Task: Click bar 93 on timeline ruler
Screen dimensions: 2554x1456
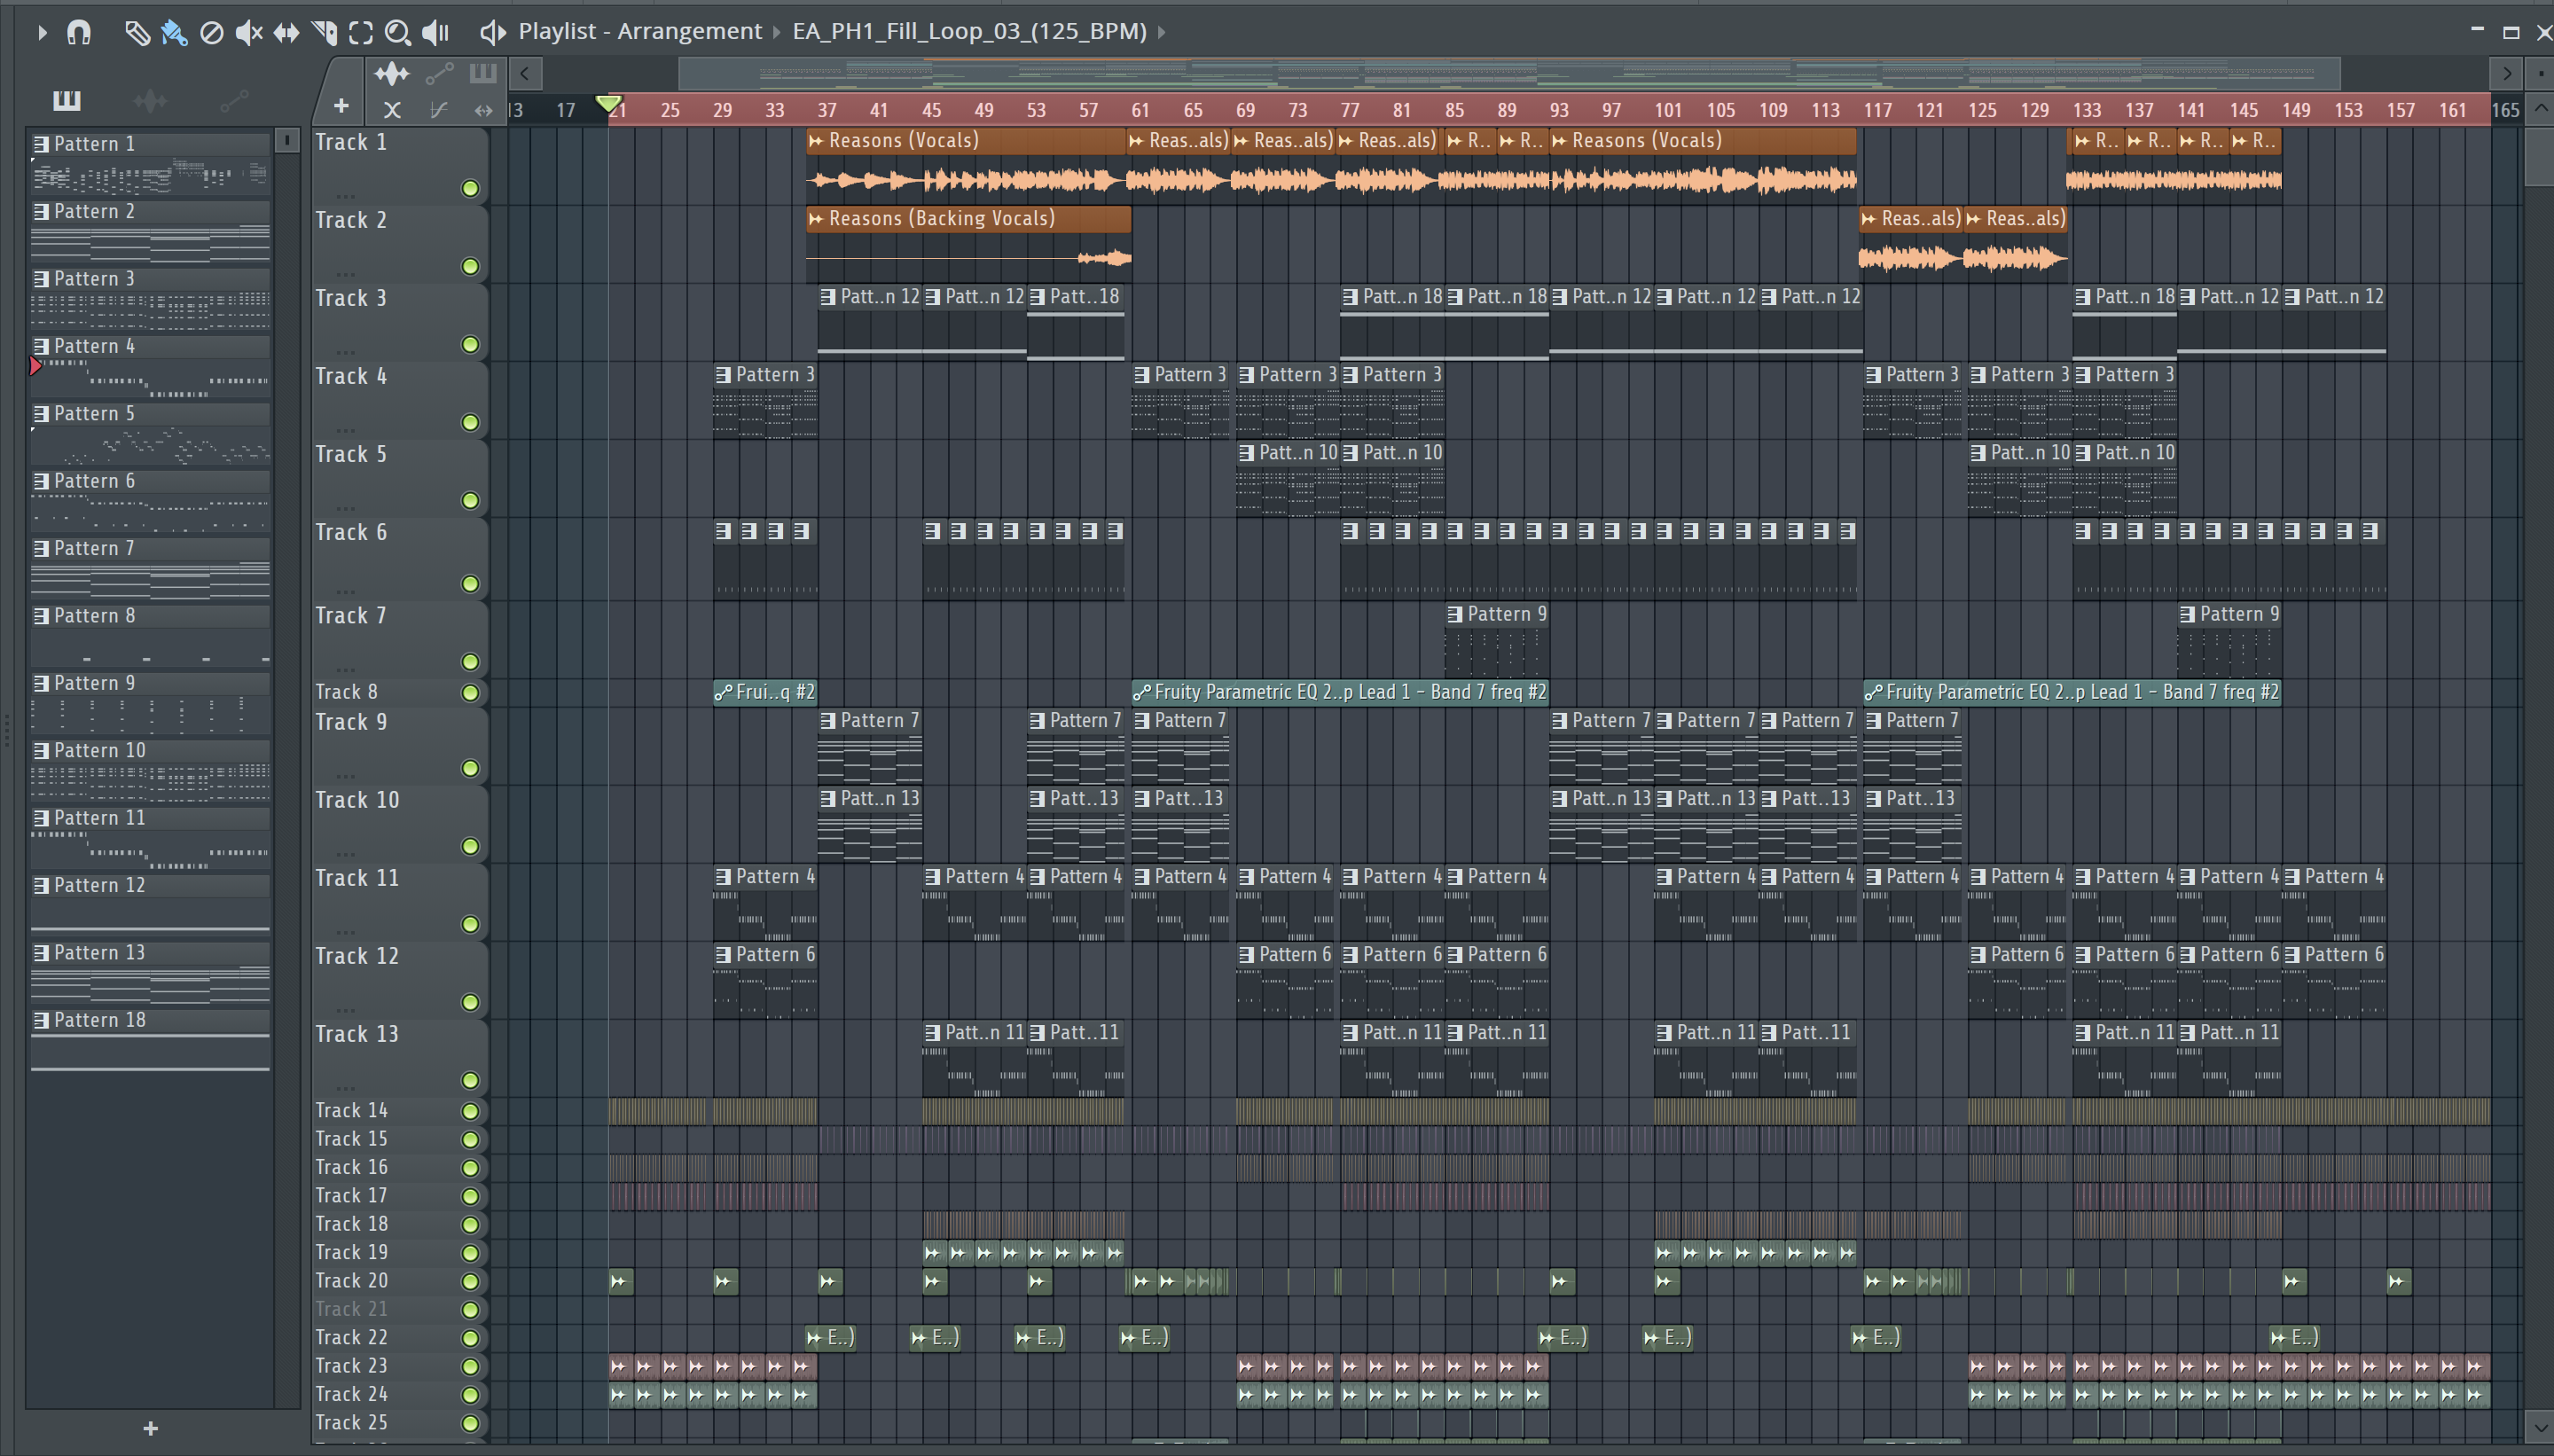Action: click(1559, 110)
